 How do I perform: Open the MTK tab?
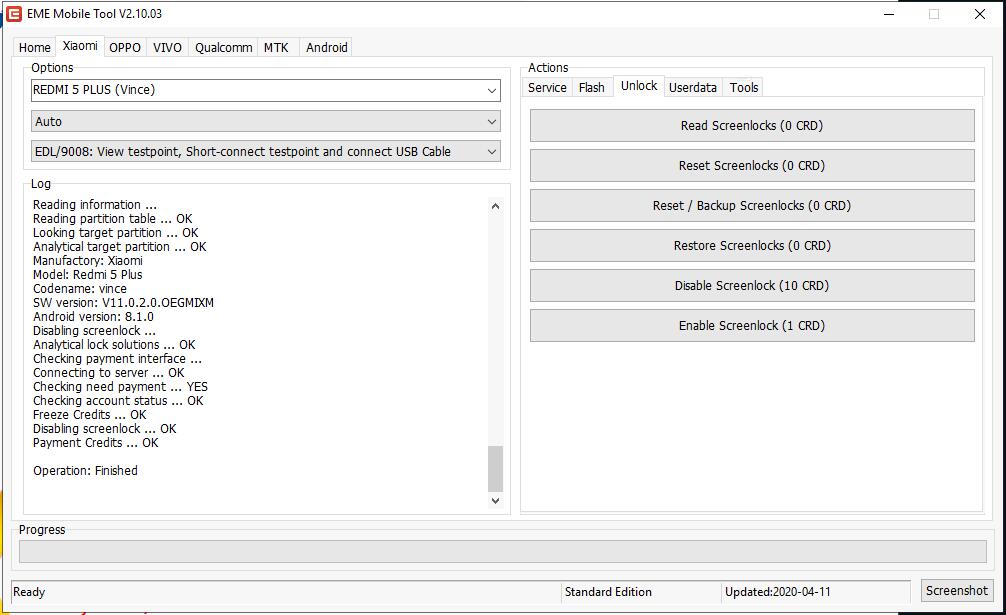(x=277, y=47)
